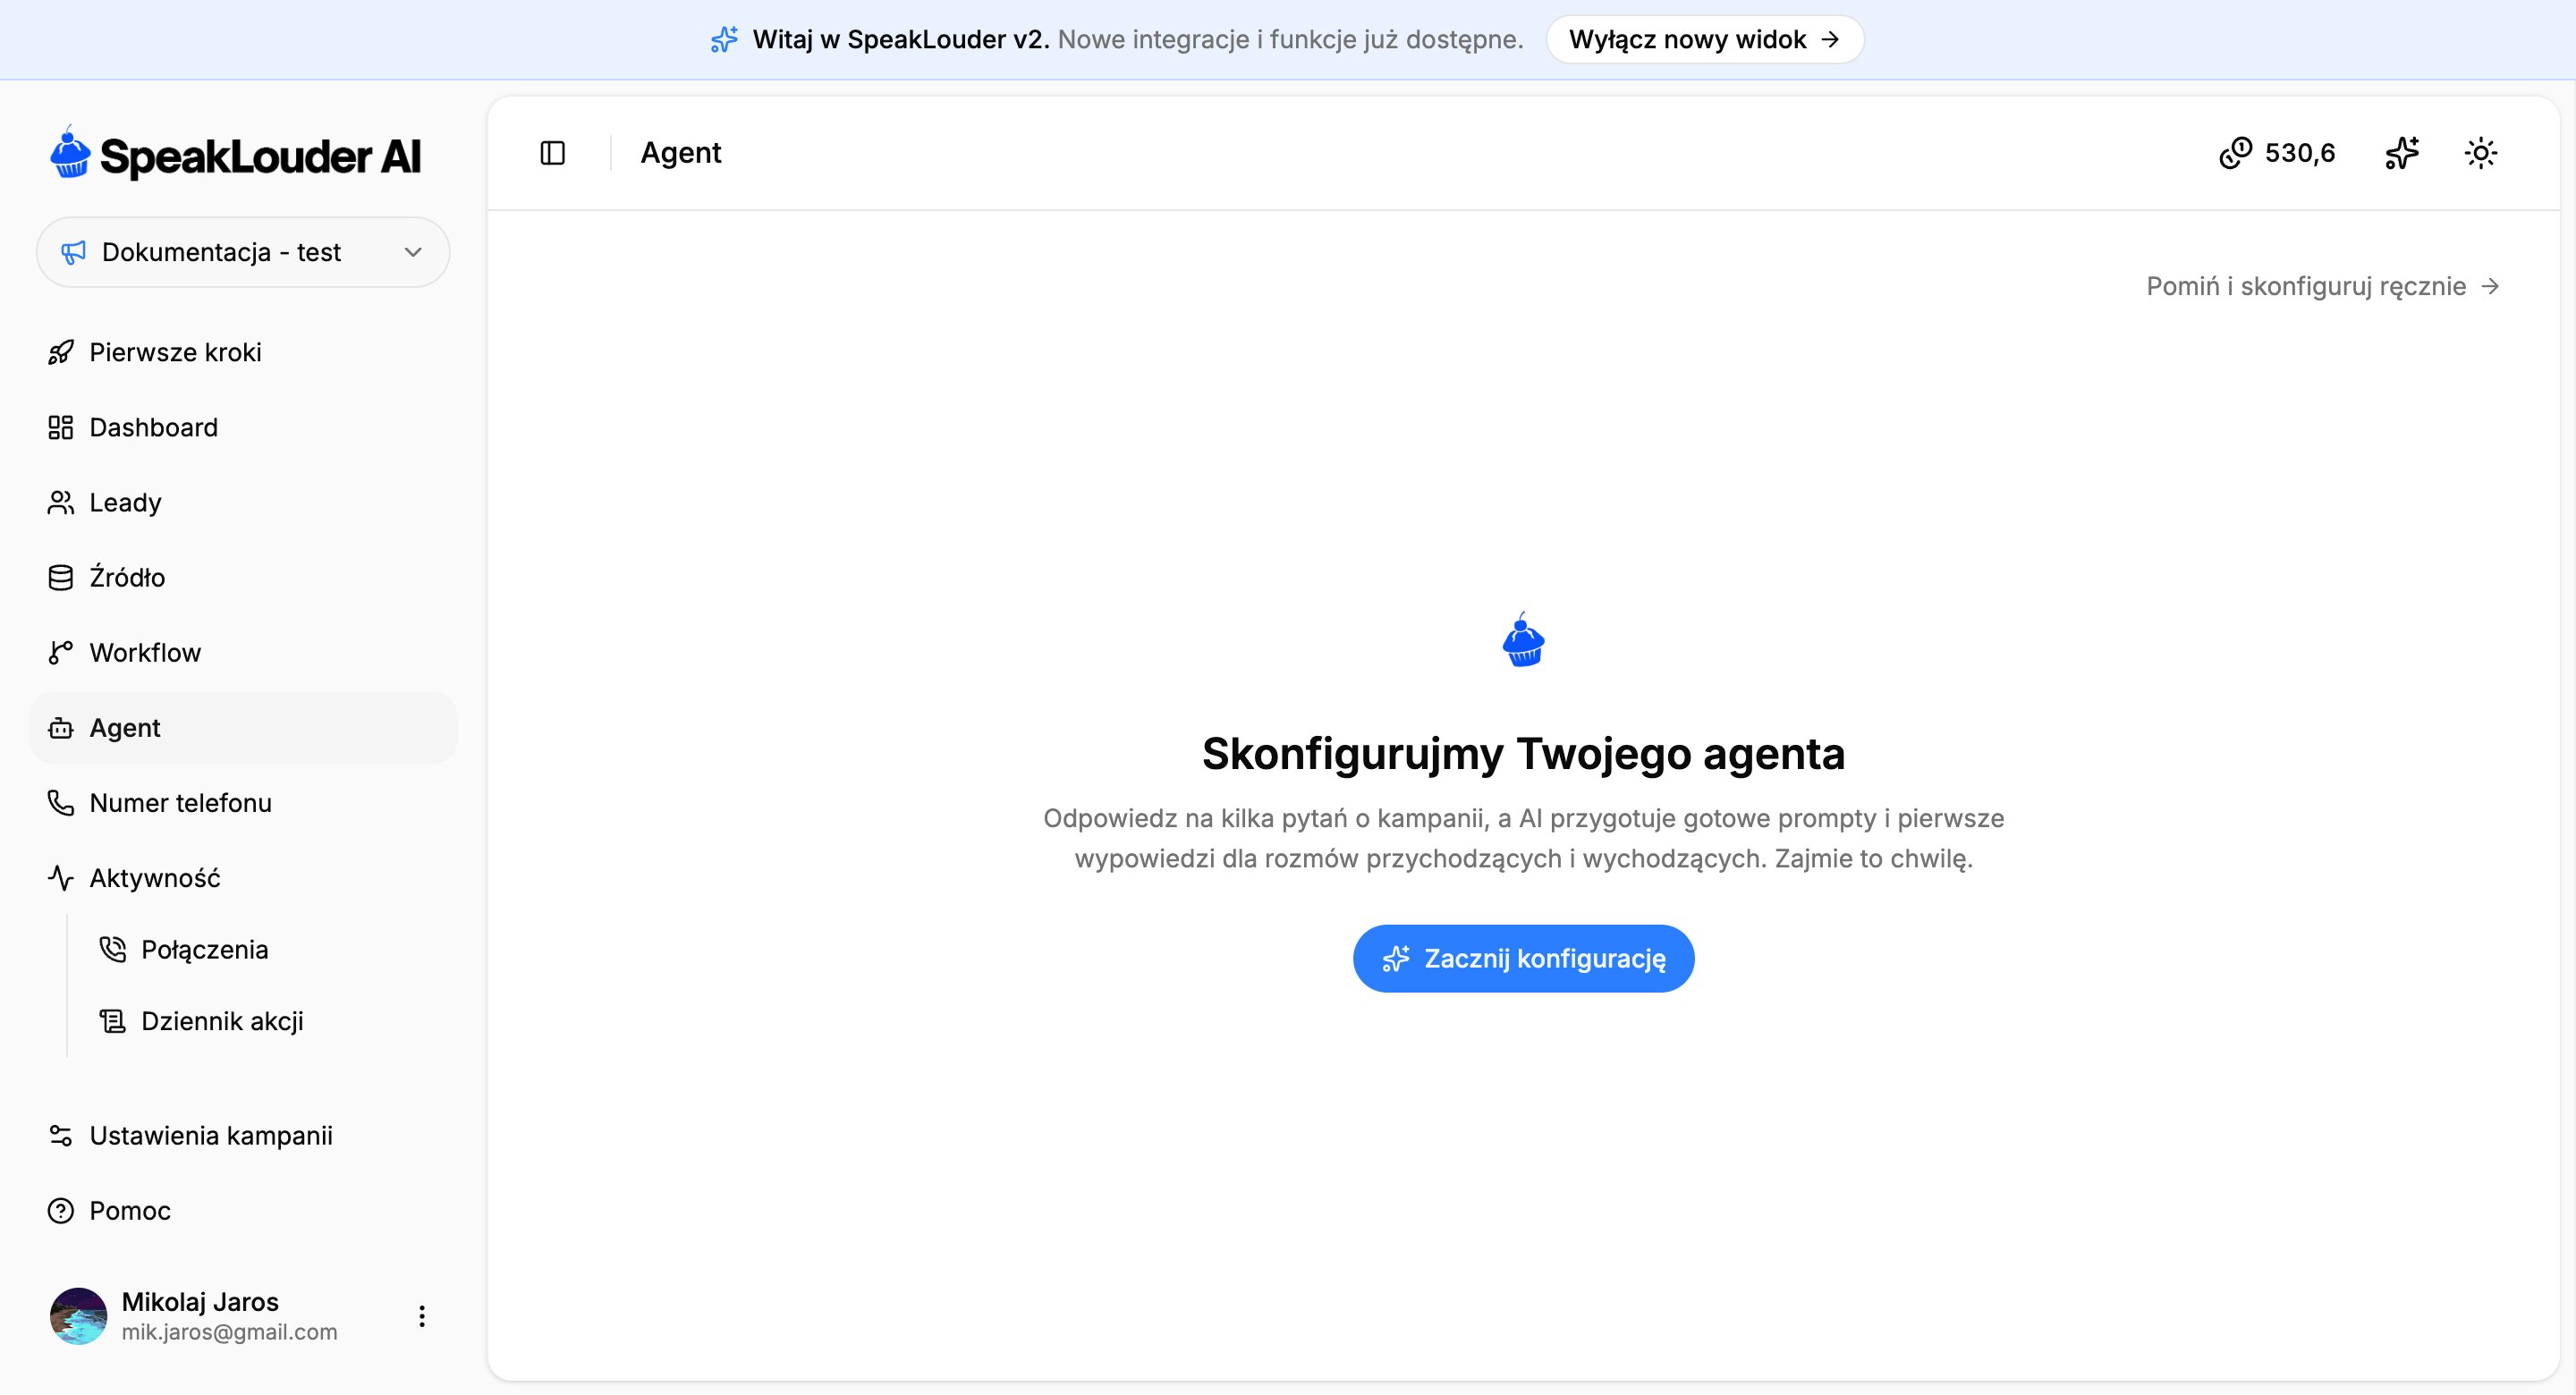
Task: Click Wyłącz nowy widok button
Action: point(1704,39)
